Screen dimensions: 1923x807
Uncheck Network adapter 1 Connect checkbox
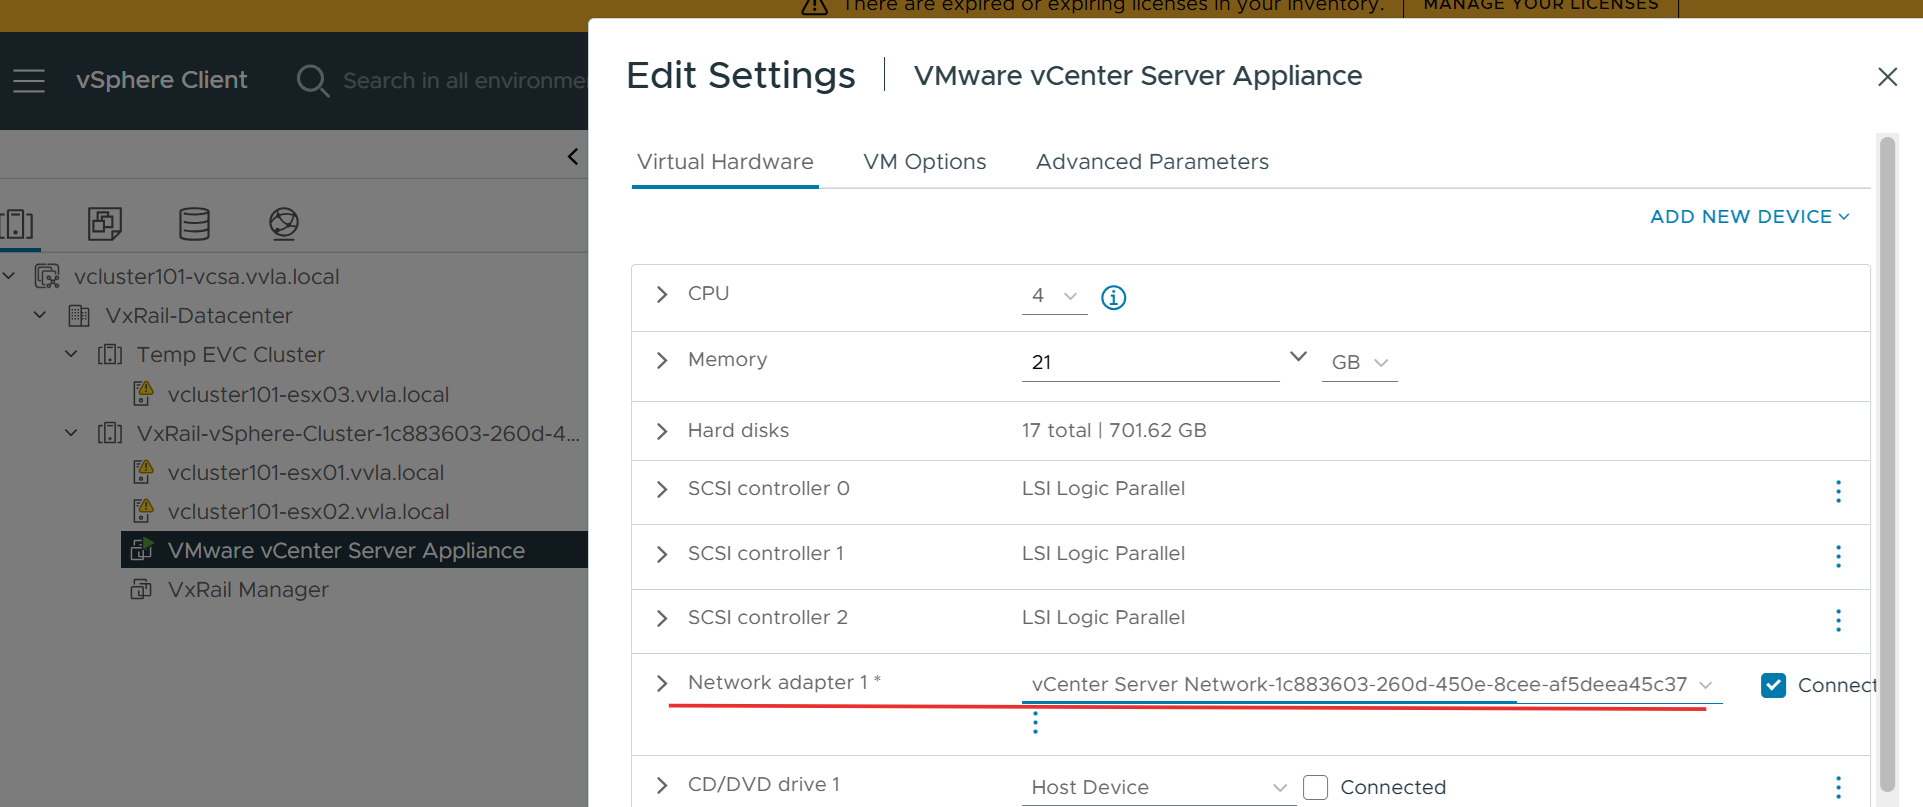[x=1773, y=685]
